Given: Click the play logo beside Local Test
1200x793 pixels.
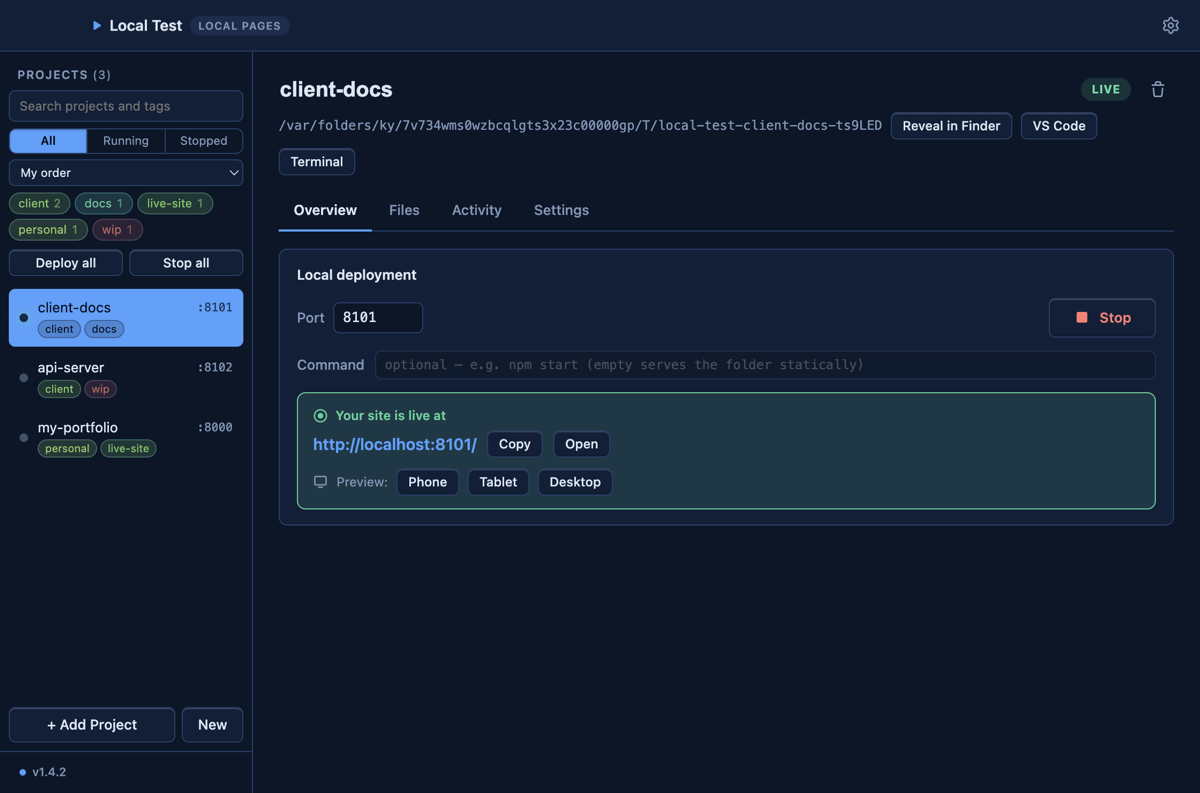Looking at the screenshot, I should click(97, 25).
